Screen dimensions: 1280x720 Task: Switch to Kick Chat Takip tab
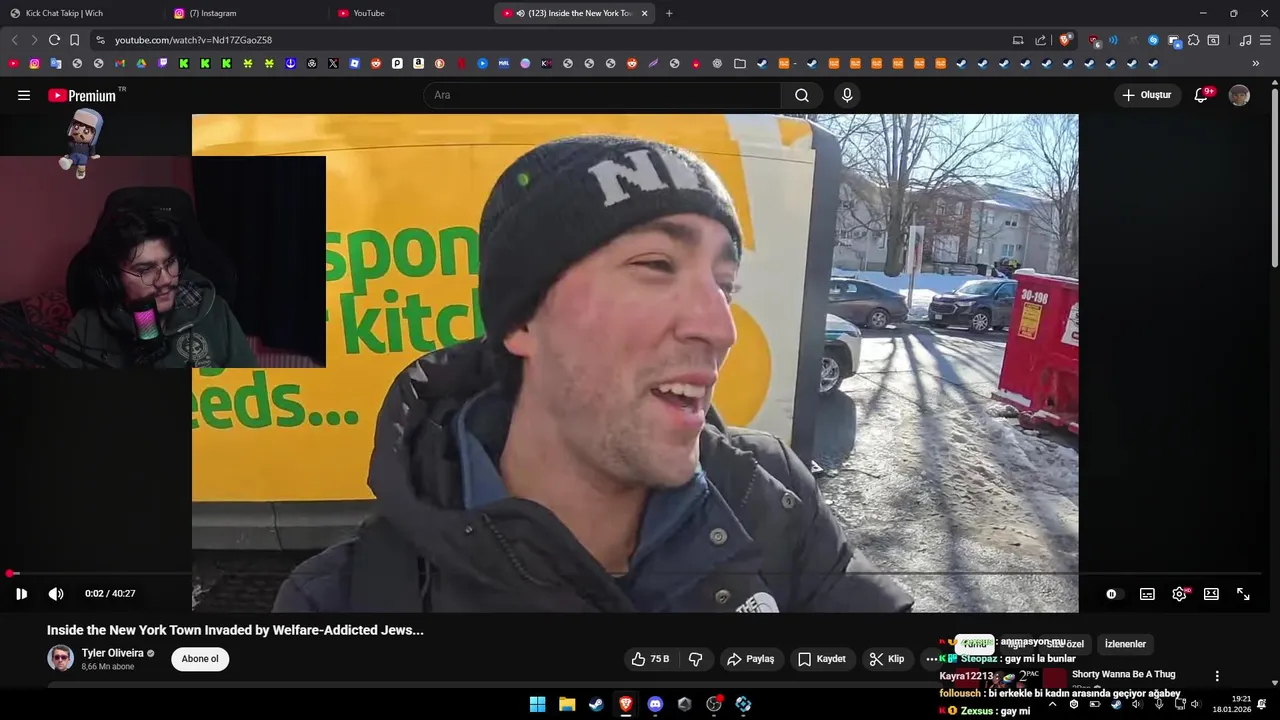click(78, 13)
